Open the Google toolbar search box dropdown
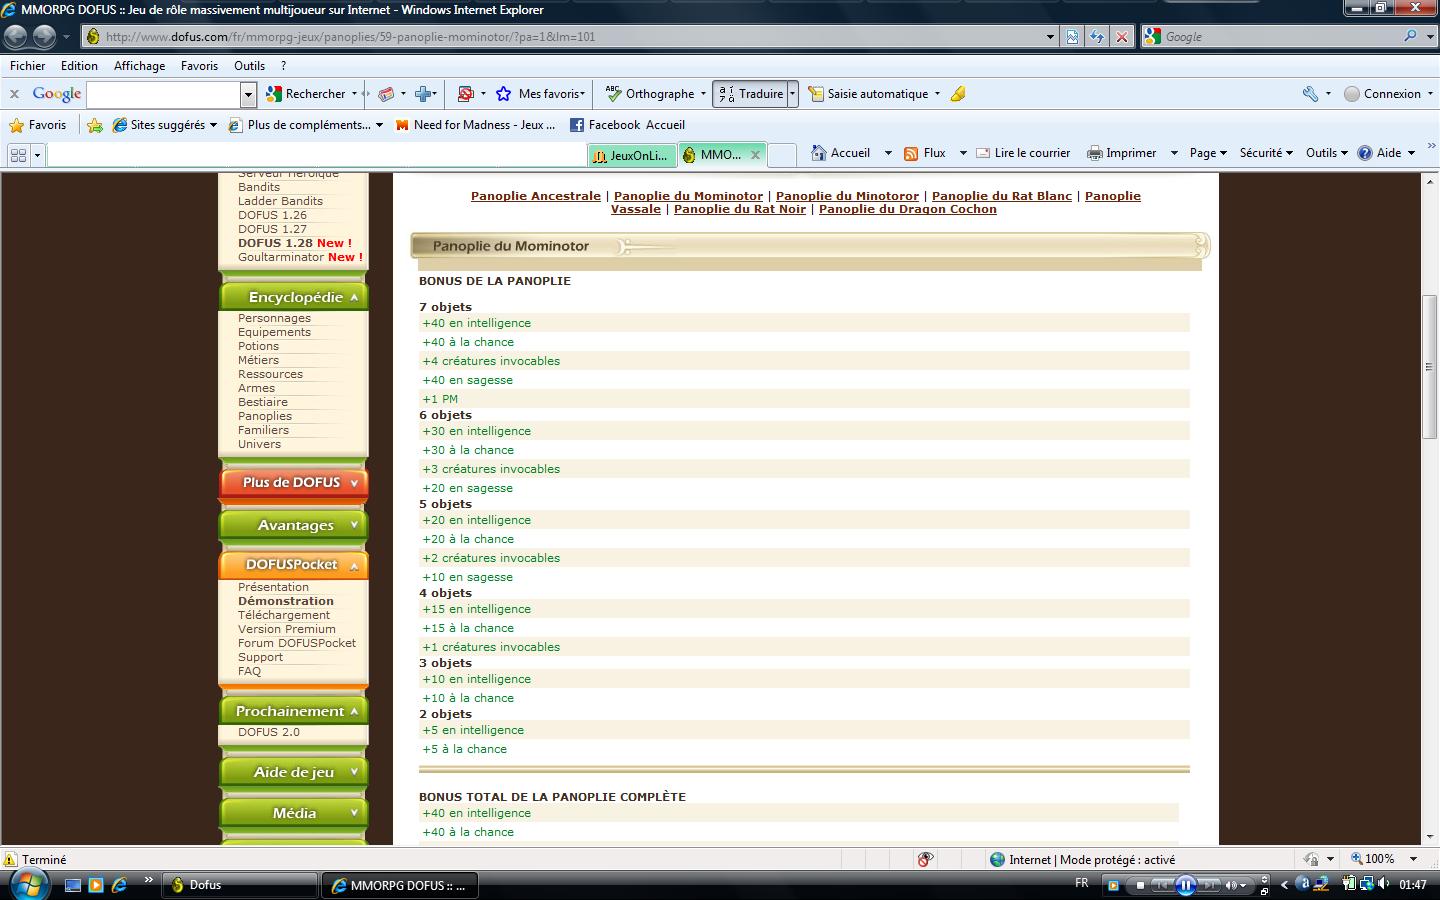Image resolution: width=1440 pixels, height=900 pixels. [x=248, y=95]
